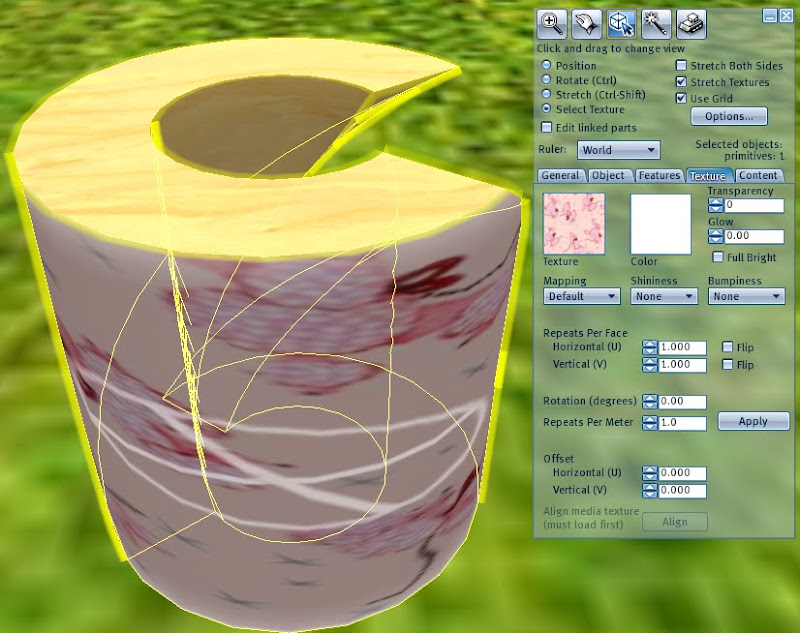Click the Glow value field
Image resolution: width=800 pixels, height=633 pixels.
coord(754,236)
